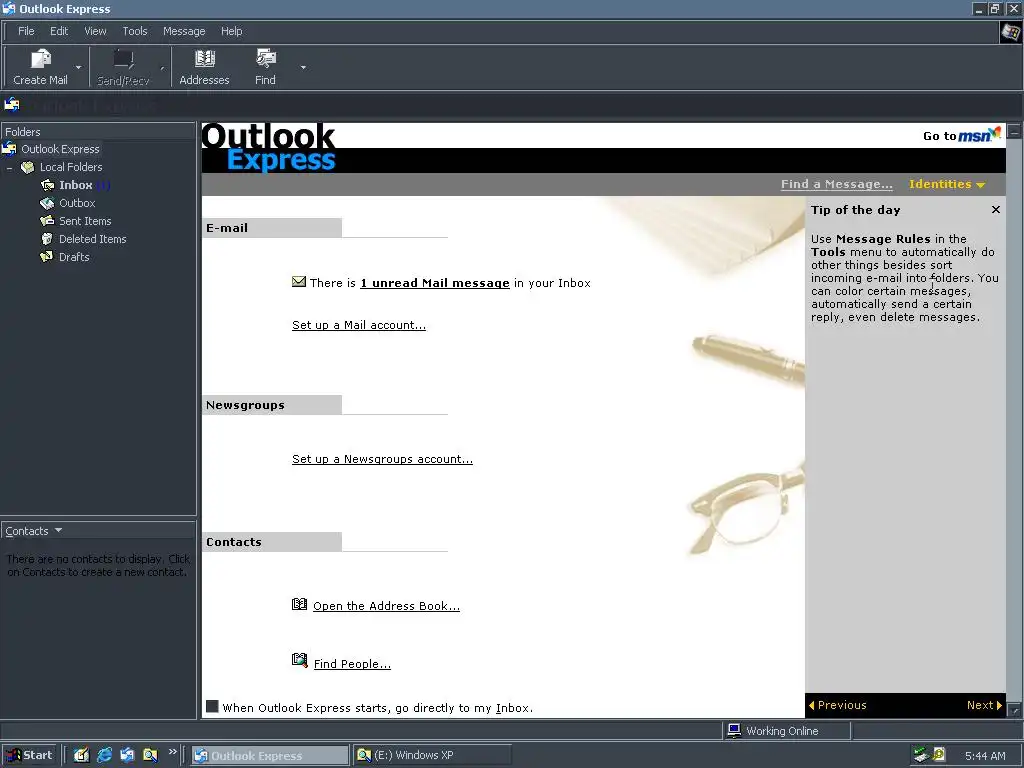Click Open the Address Book link
Image resolution: width=1024 pixels, height=768 pixels.
(387, 606)
